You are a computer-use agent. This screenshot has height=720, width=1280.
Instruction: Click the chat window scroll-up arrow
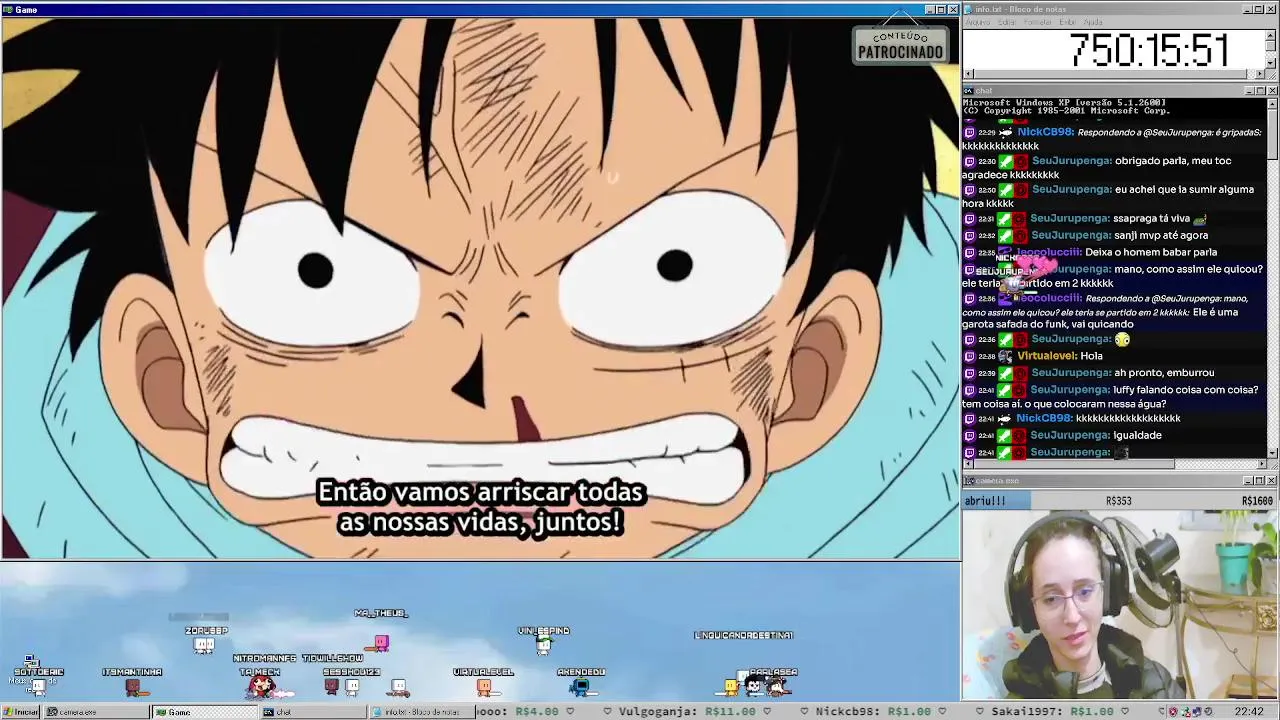click(x=1272, y=103)
